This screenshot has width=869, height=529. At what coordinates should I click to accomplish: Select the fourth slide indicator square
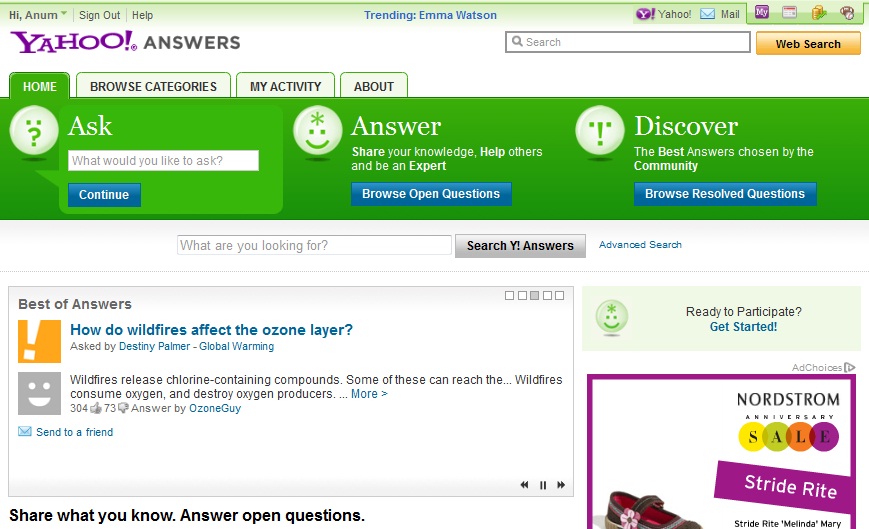(x=547, y=296)
